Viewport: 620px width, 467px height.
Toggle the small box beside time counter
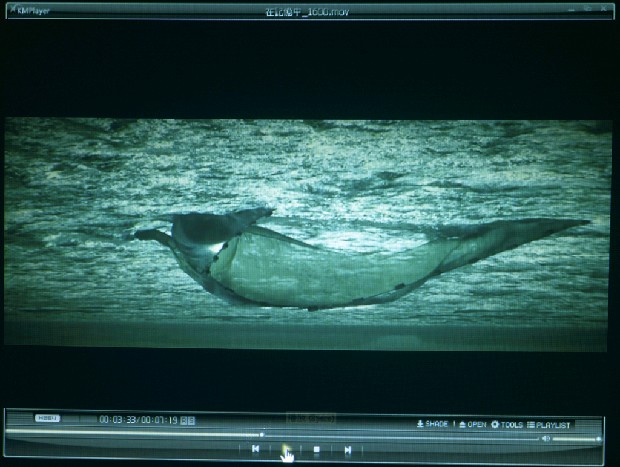(190, 420)
